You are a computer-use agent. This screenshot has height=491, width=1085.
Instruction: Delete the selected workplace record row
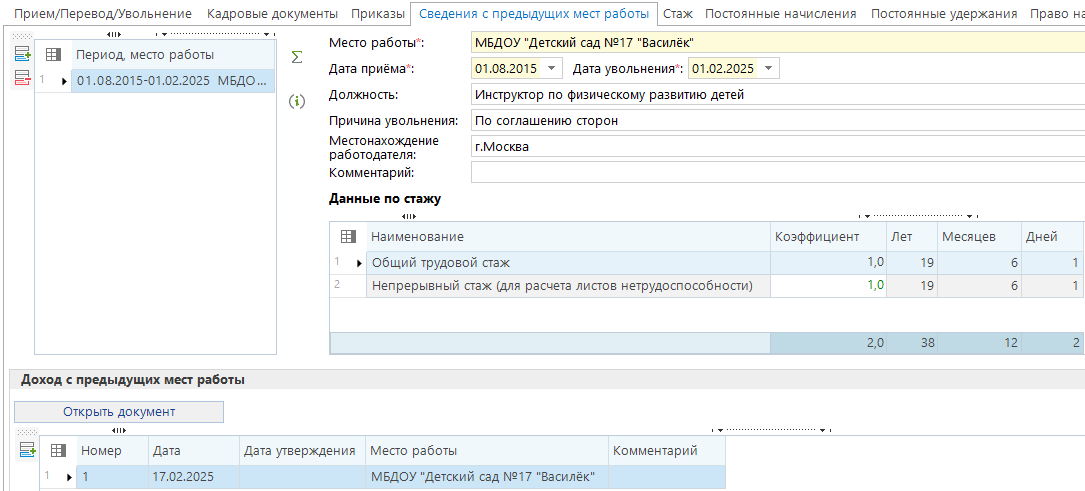[x=22, y=77]
